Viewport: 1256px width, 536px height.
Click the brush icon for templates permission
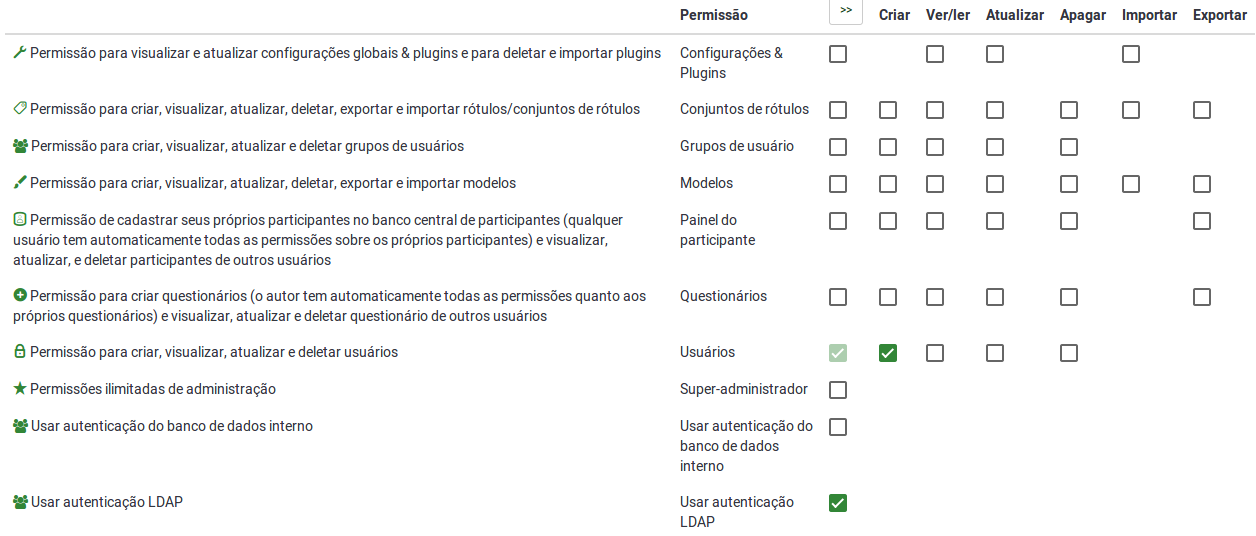pyautogui.click(x=20, y=183)
